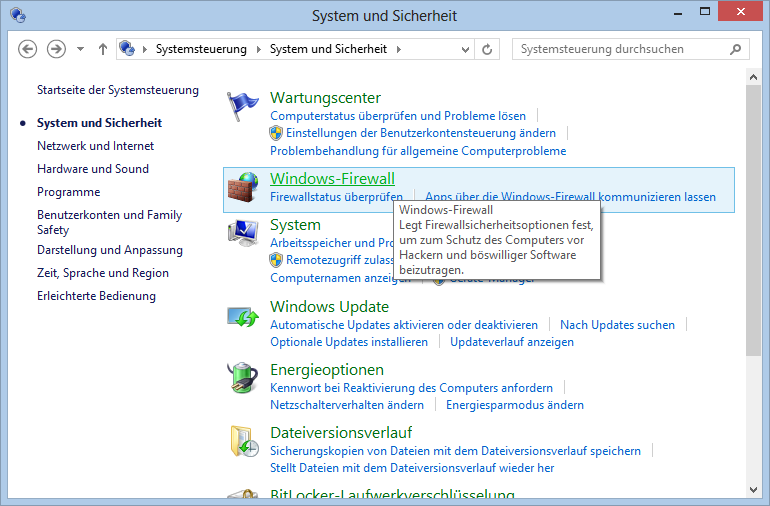Open the Windows-Firewall heading link
Image resolution: width=770 pixels, height=506 pixels.
point(332,179)
